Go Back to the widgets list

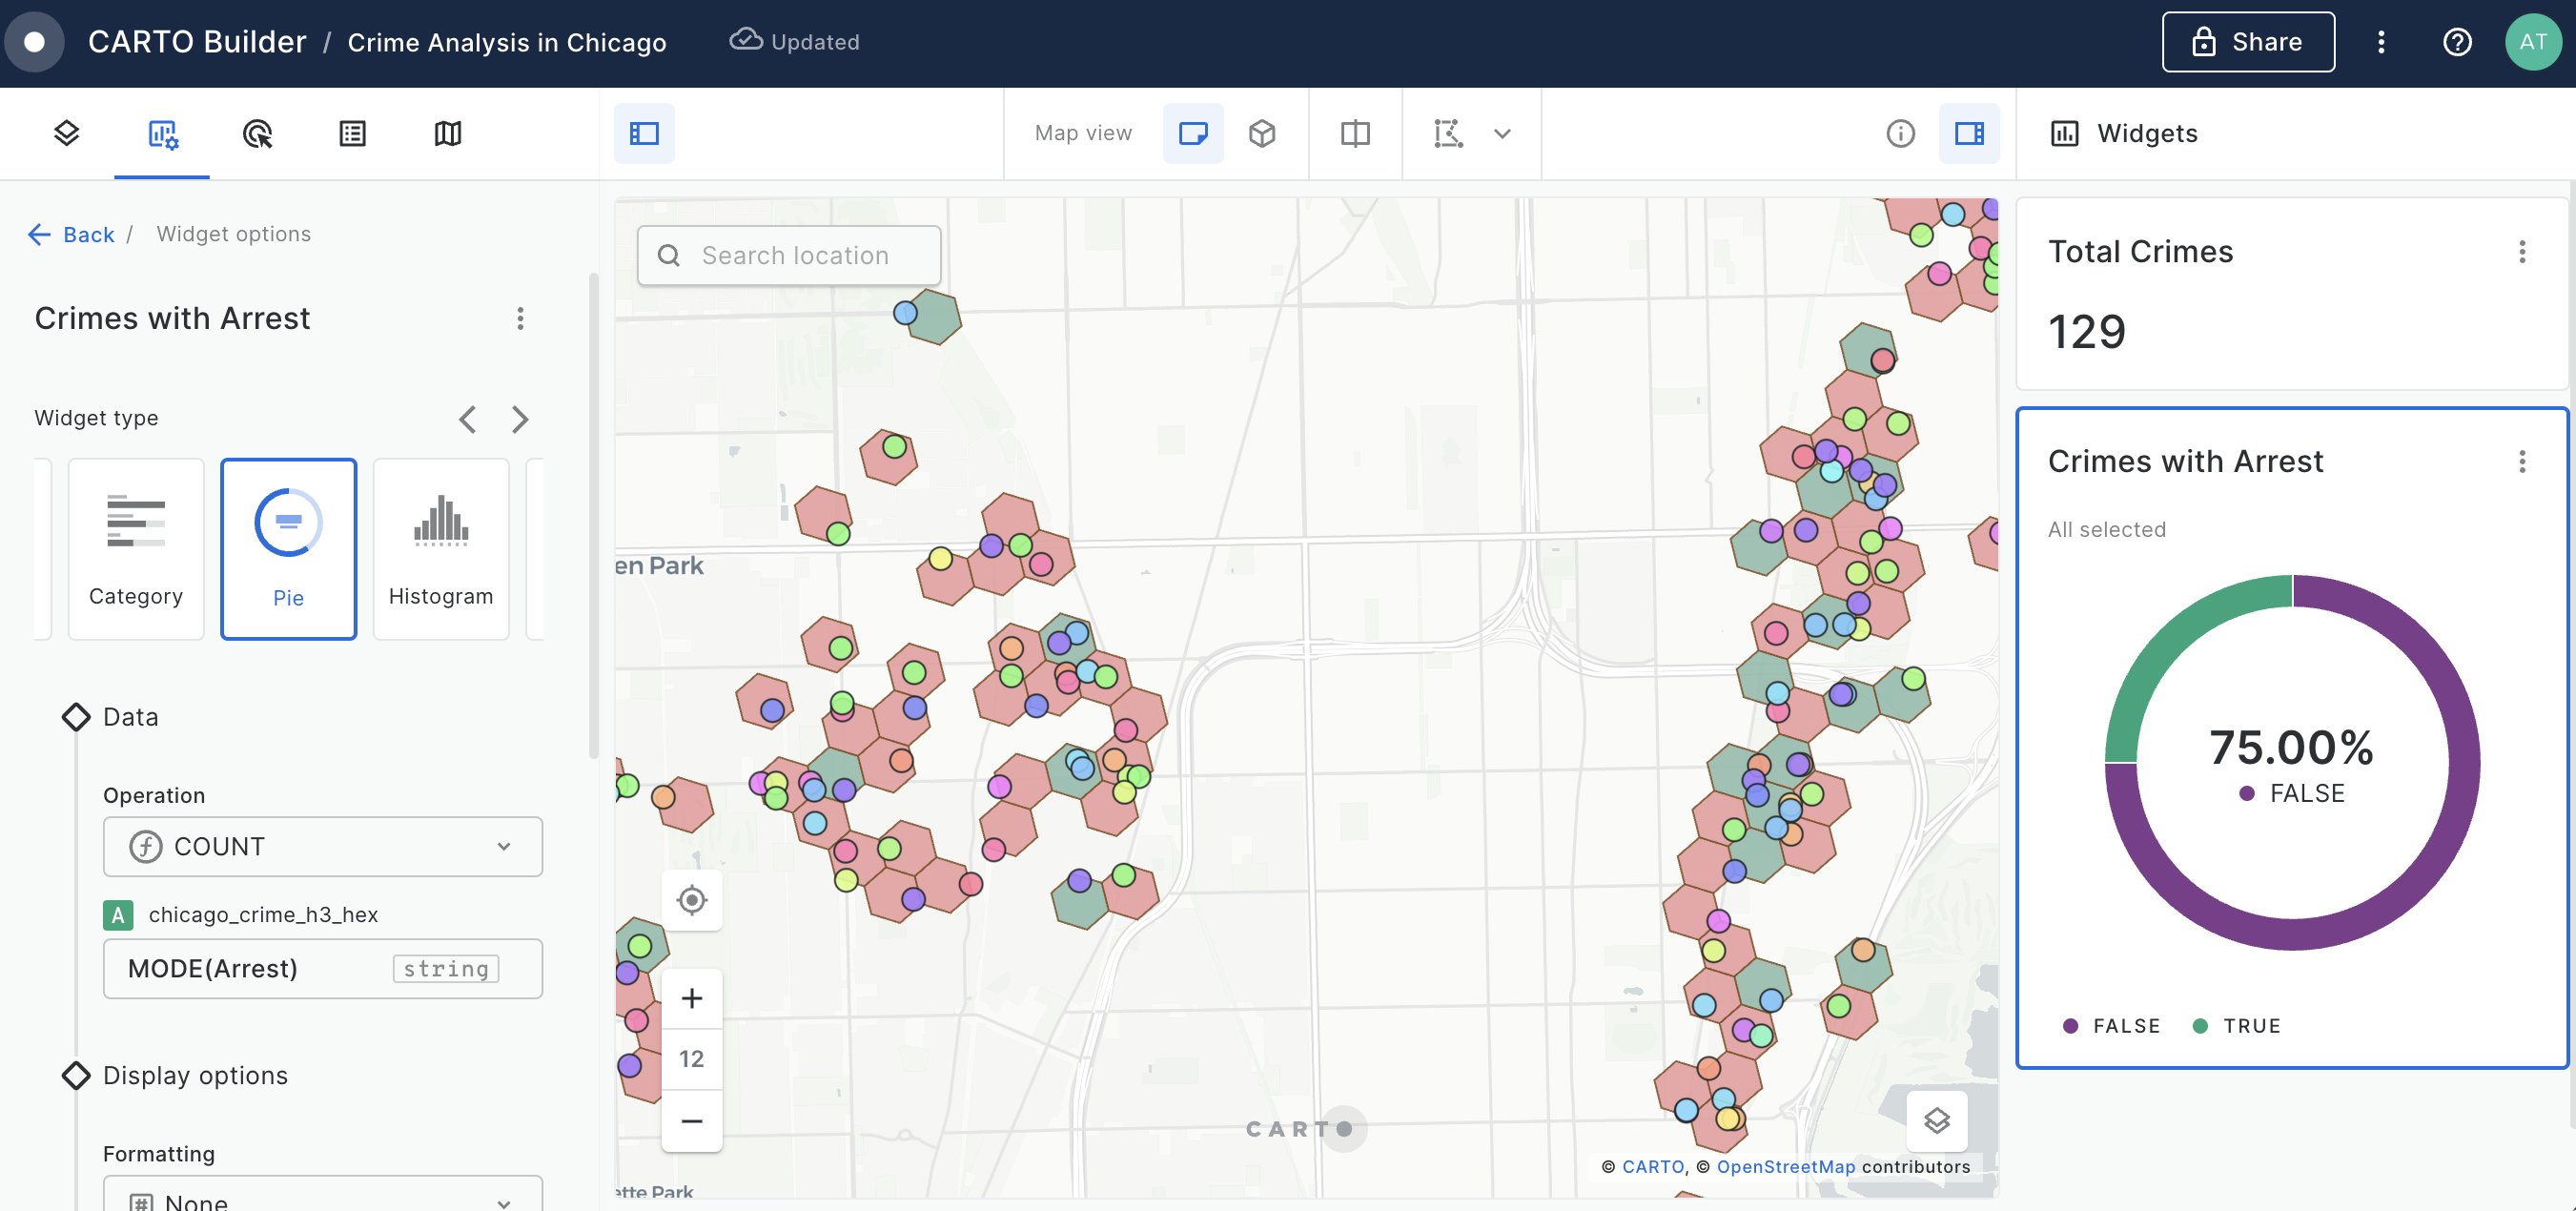[x=71, y=234]
